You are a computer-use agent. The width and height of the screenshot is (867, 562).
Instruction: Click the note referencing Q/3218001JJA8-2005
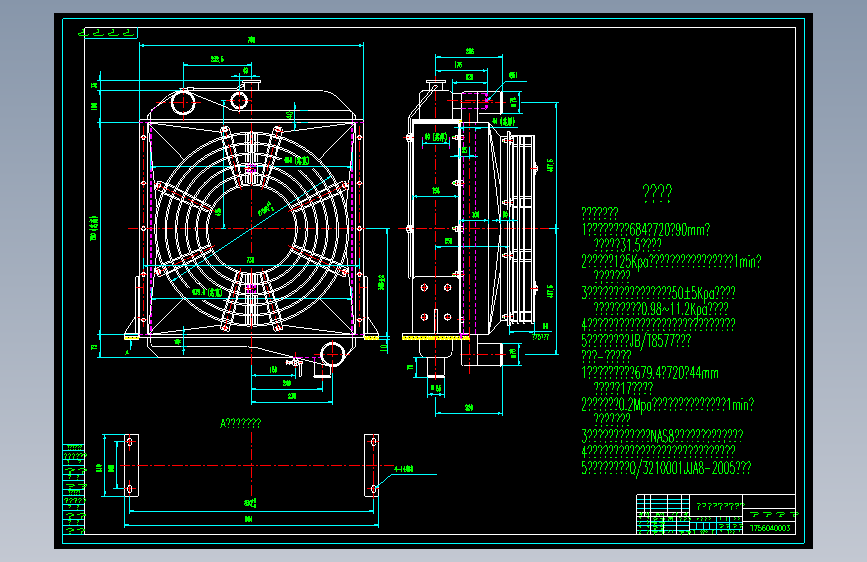[666, 468]
